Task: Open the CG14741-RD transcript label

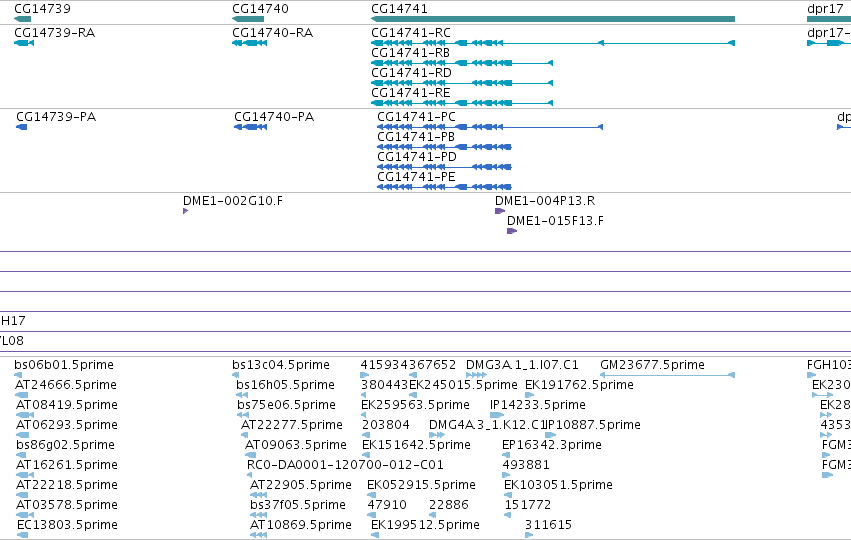Action: [x=411, y=73]
